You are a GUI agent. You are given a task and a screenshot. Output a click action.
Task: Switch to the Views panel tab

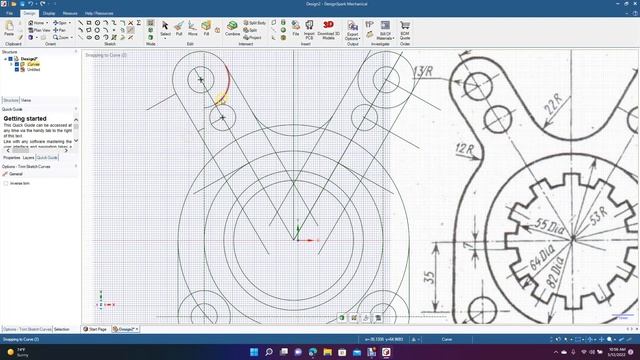tap(26, 100)
